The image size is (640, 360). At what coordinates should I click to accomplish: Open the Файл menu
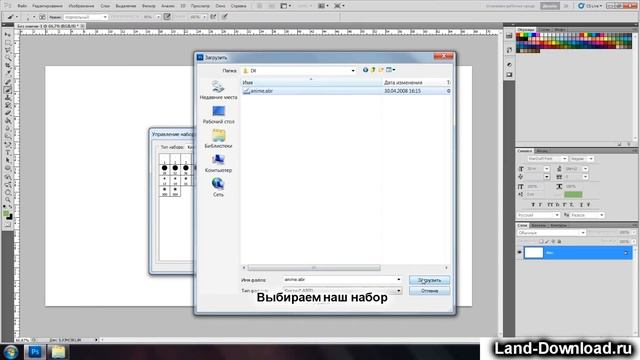(22, 6)
